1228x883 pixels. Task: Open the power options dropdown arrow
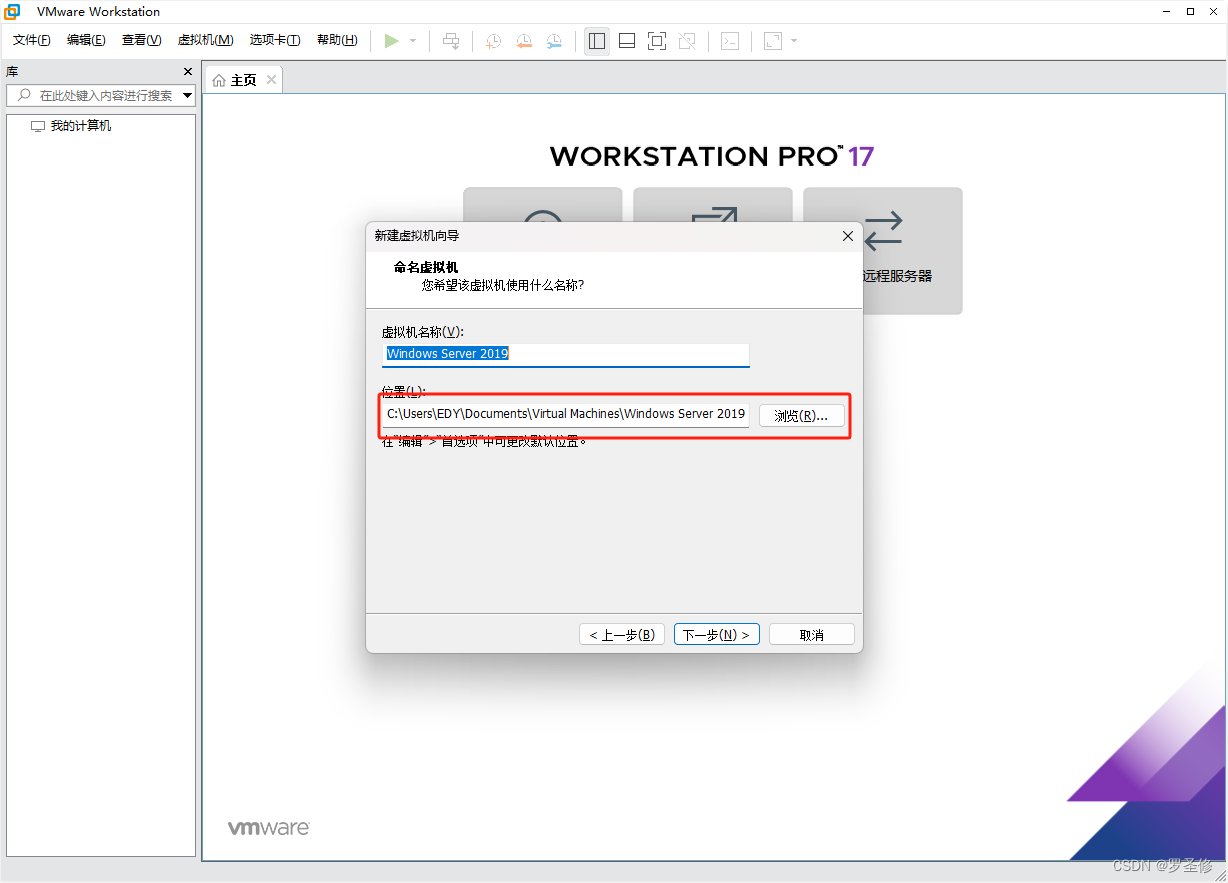coord(413,41)
